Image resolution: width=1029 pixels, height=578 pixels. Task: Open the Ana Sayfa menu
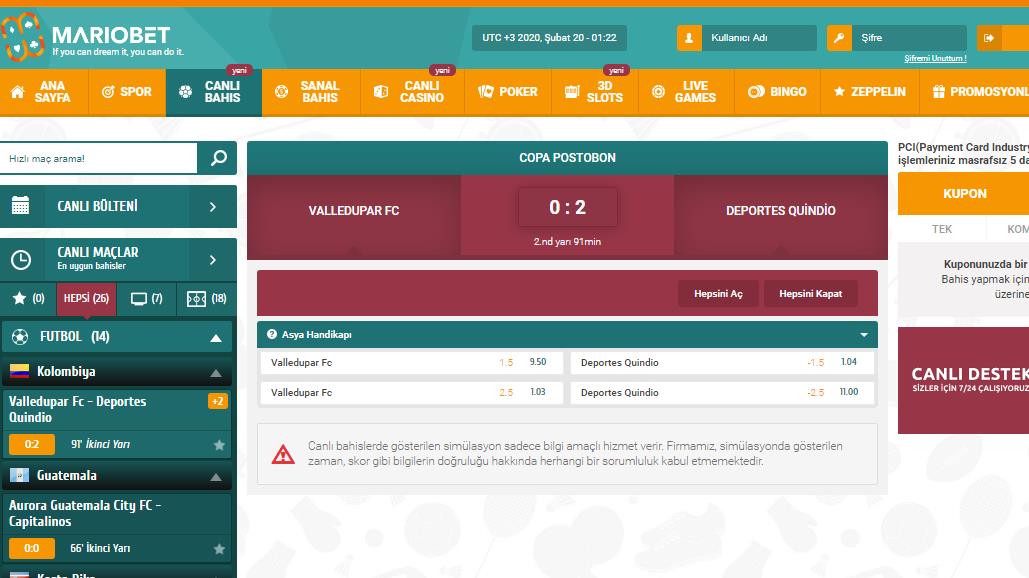point(44,92)
